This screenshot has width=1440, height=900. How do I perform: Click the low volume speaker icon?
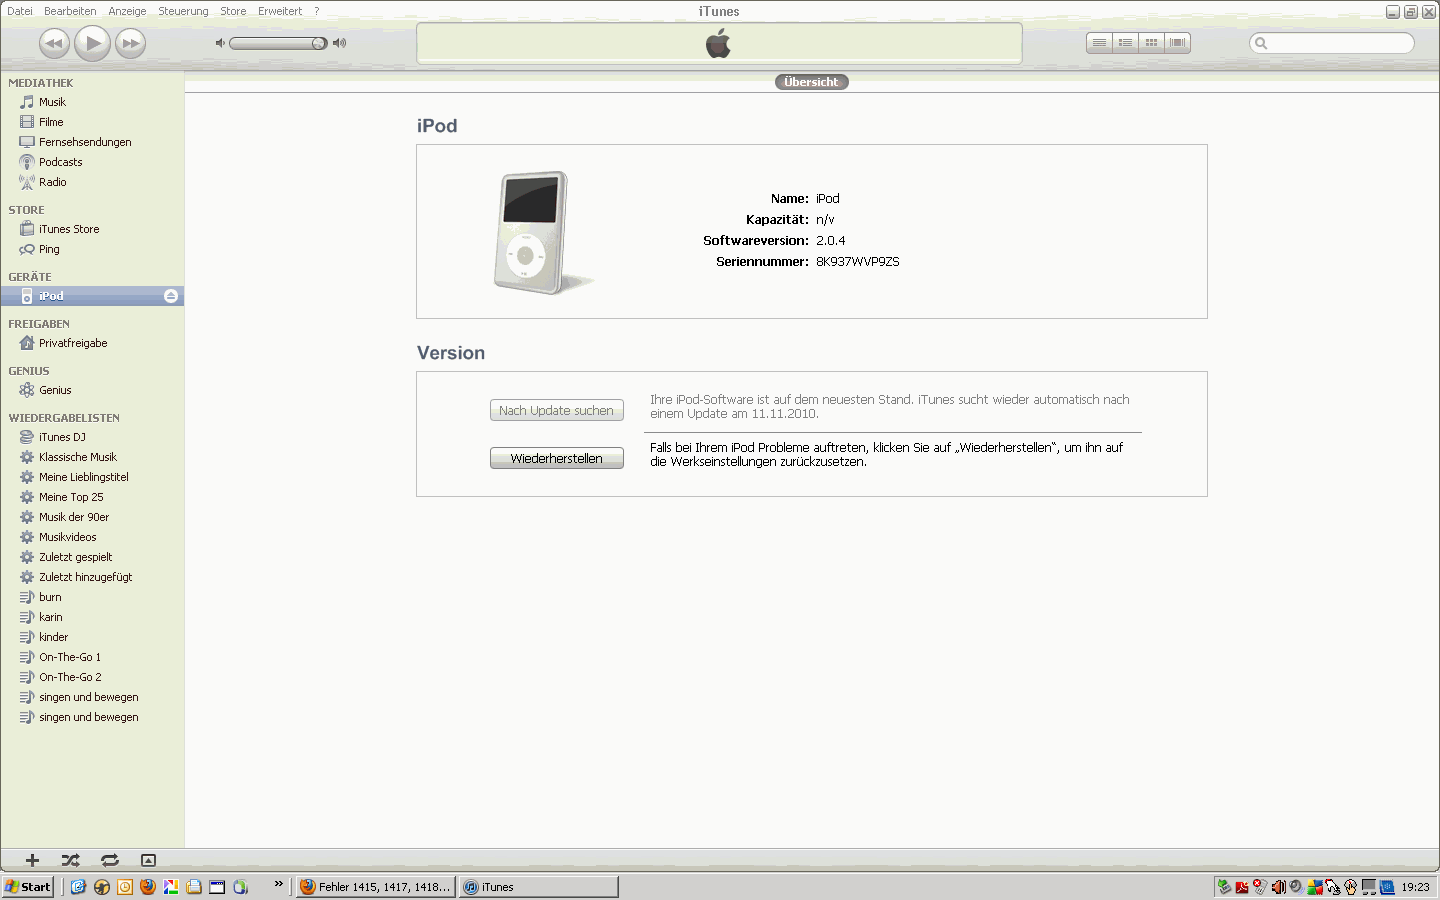point(220,43)
